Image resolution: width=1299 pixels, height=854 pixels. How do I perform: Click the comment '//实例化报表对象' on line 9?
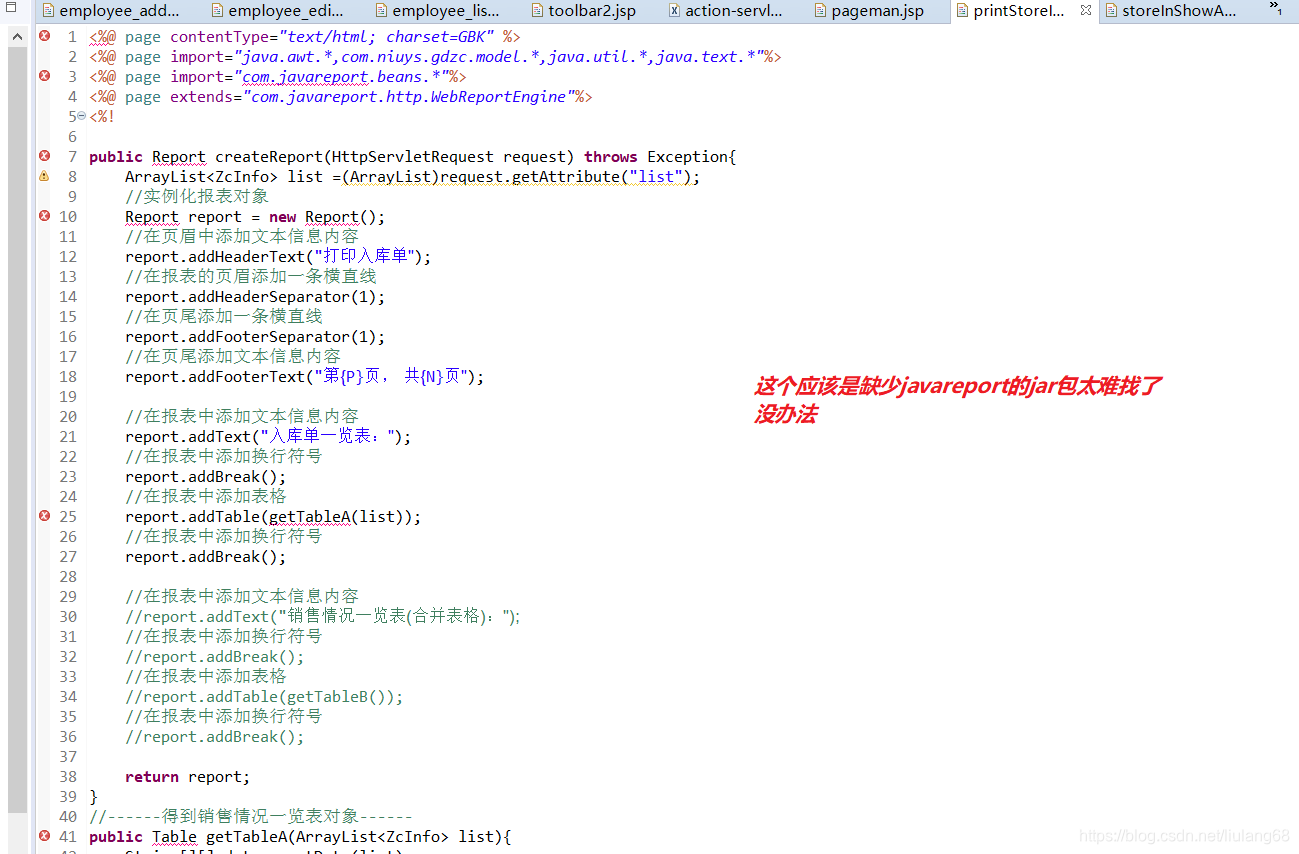(x=197, y=197)
